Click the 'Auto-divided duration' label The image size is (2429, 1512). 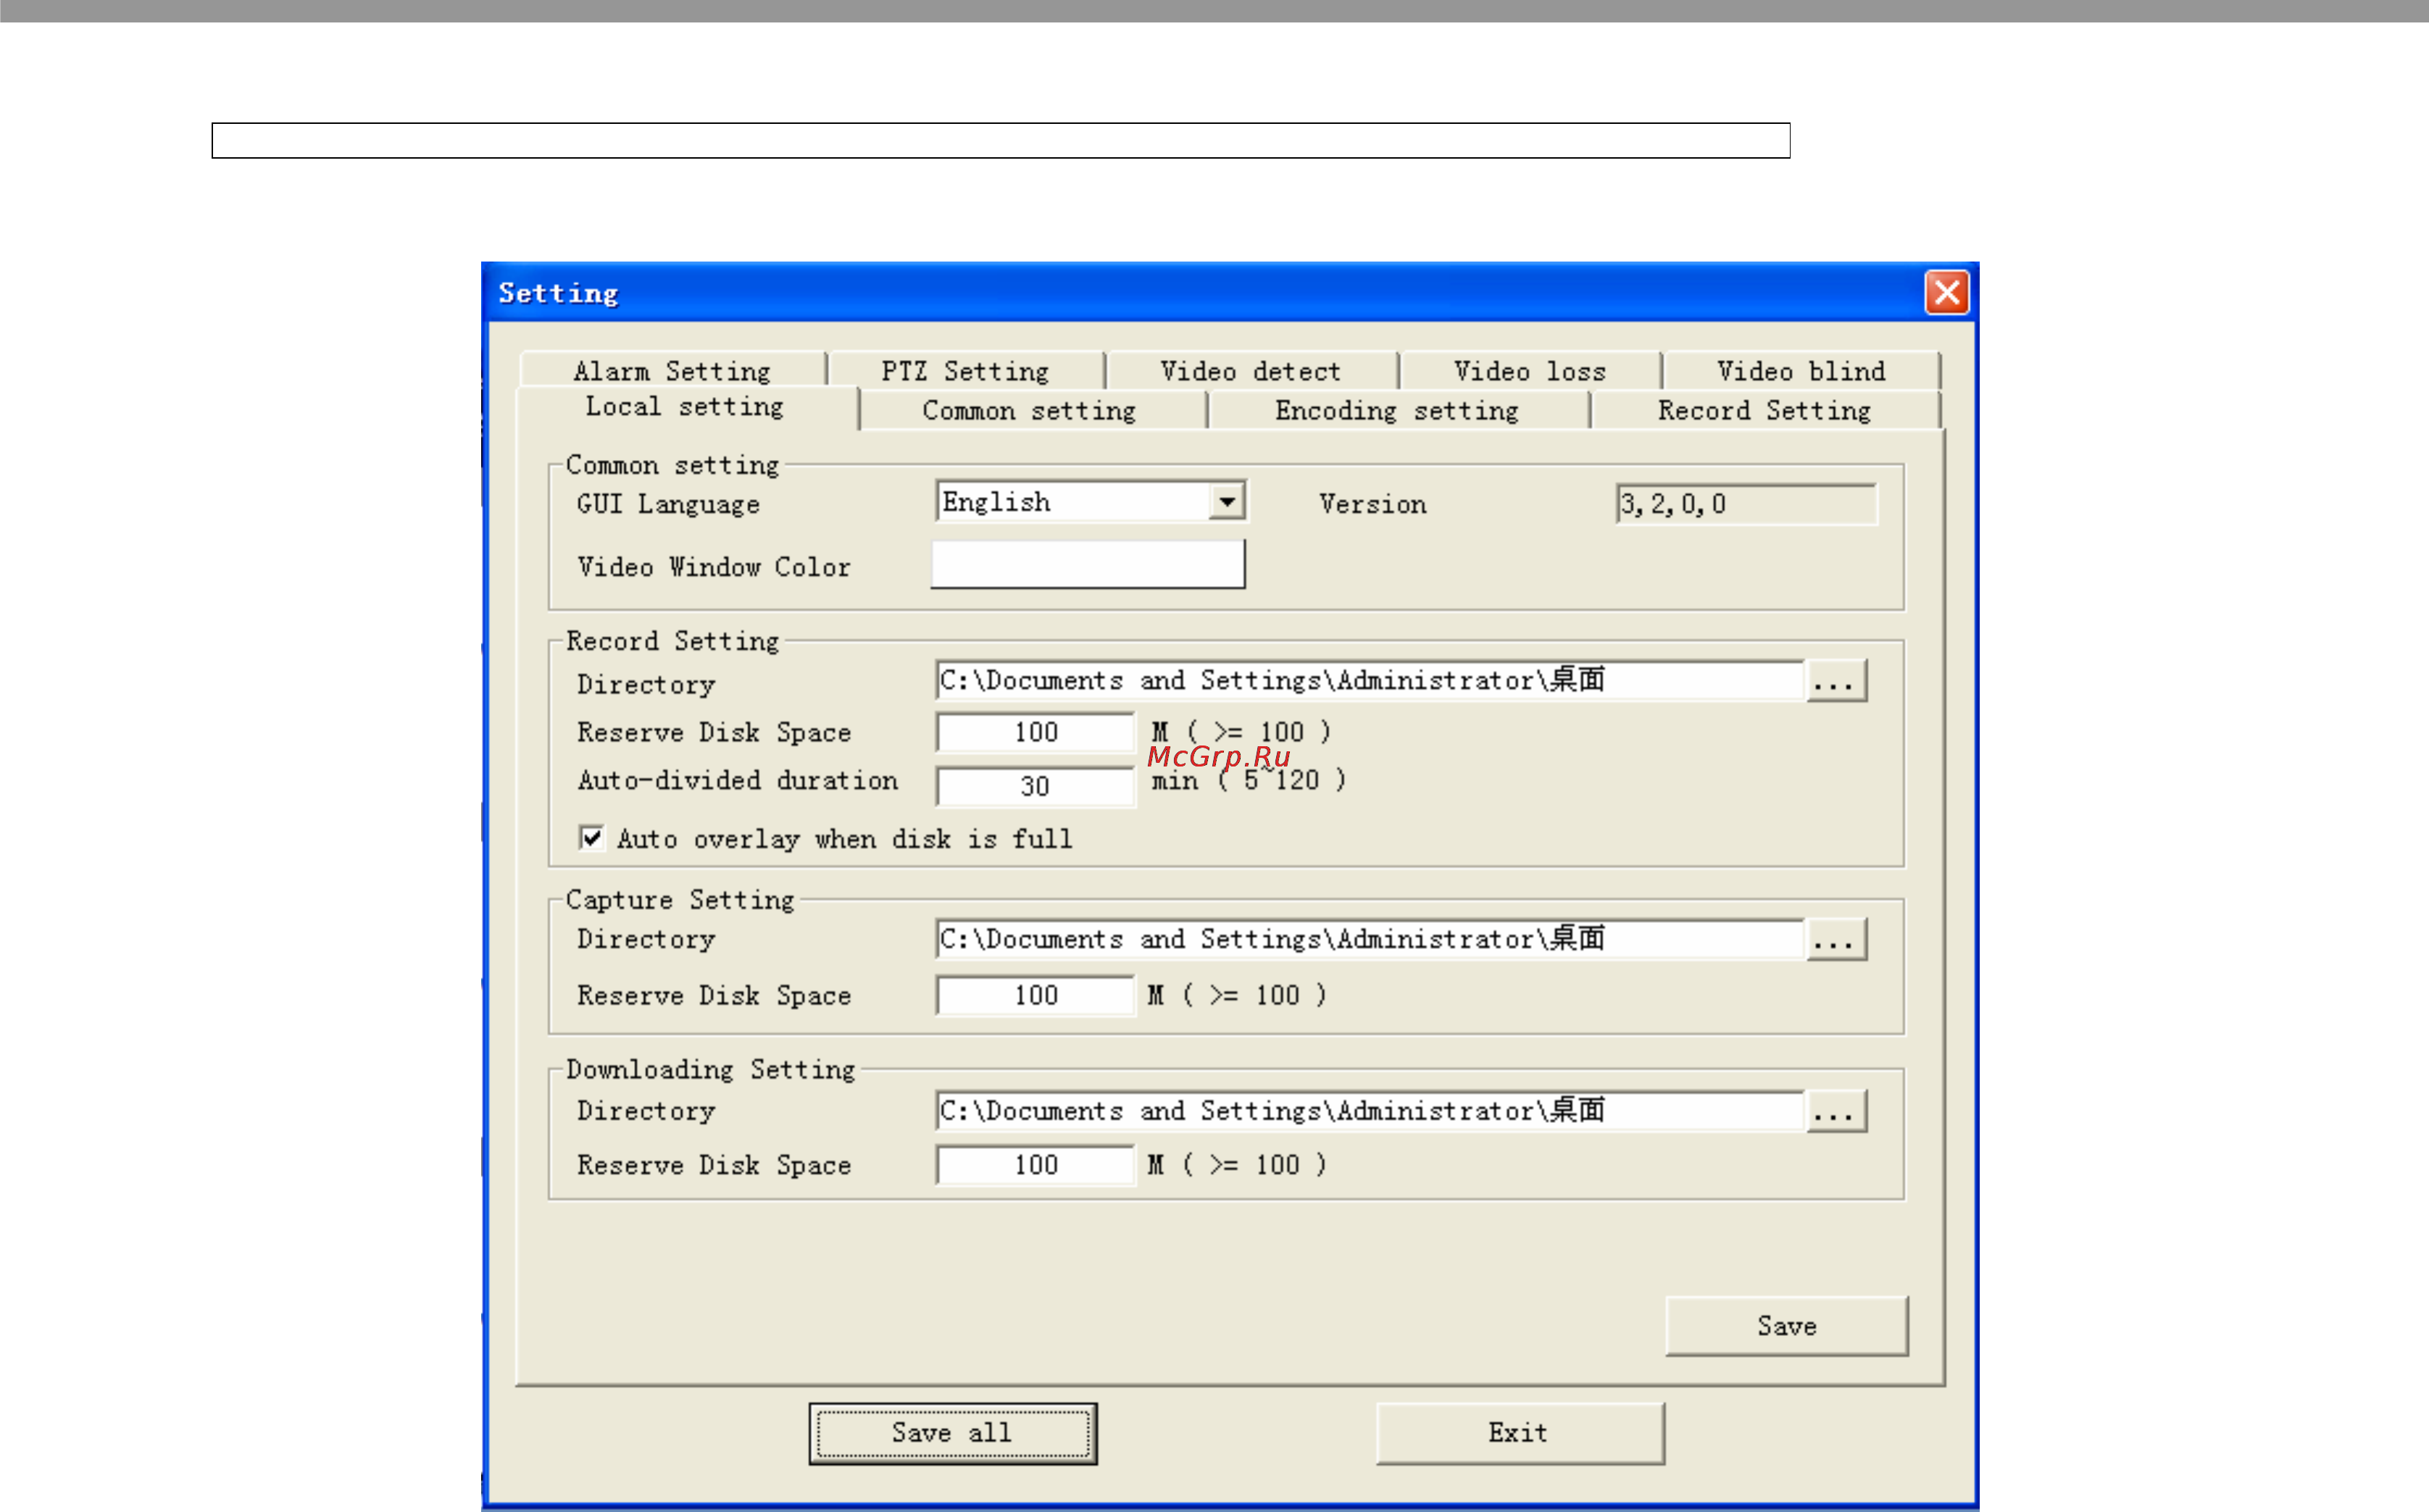(x=738, y=780)
